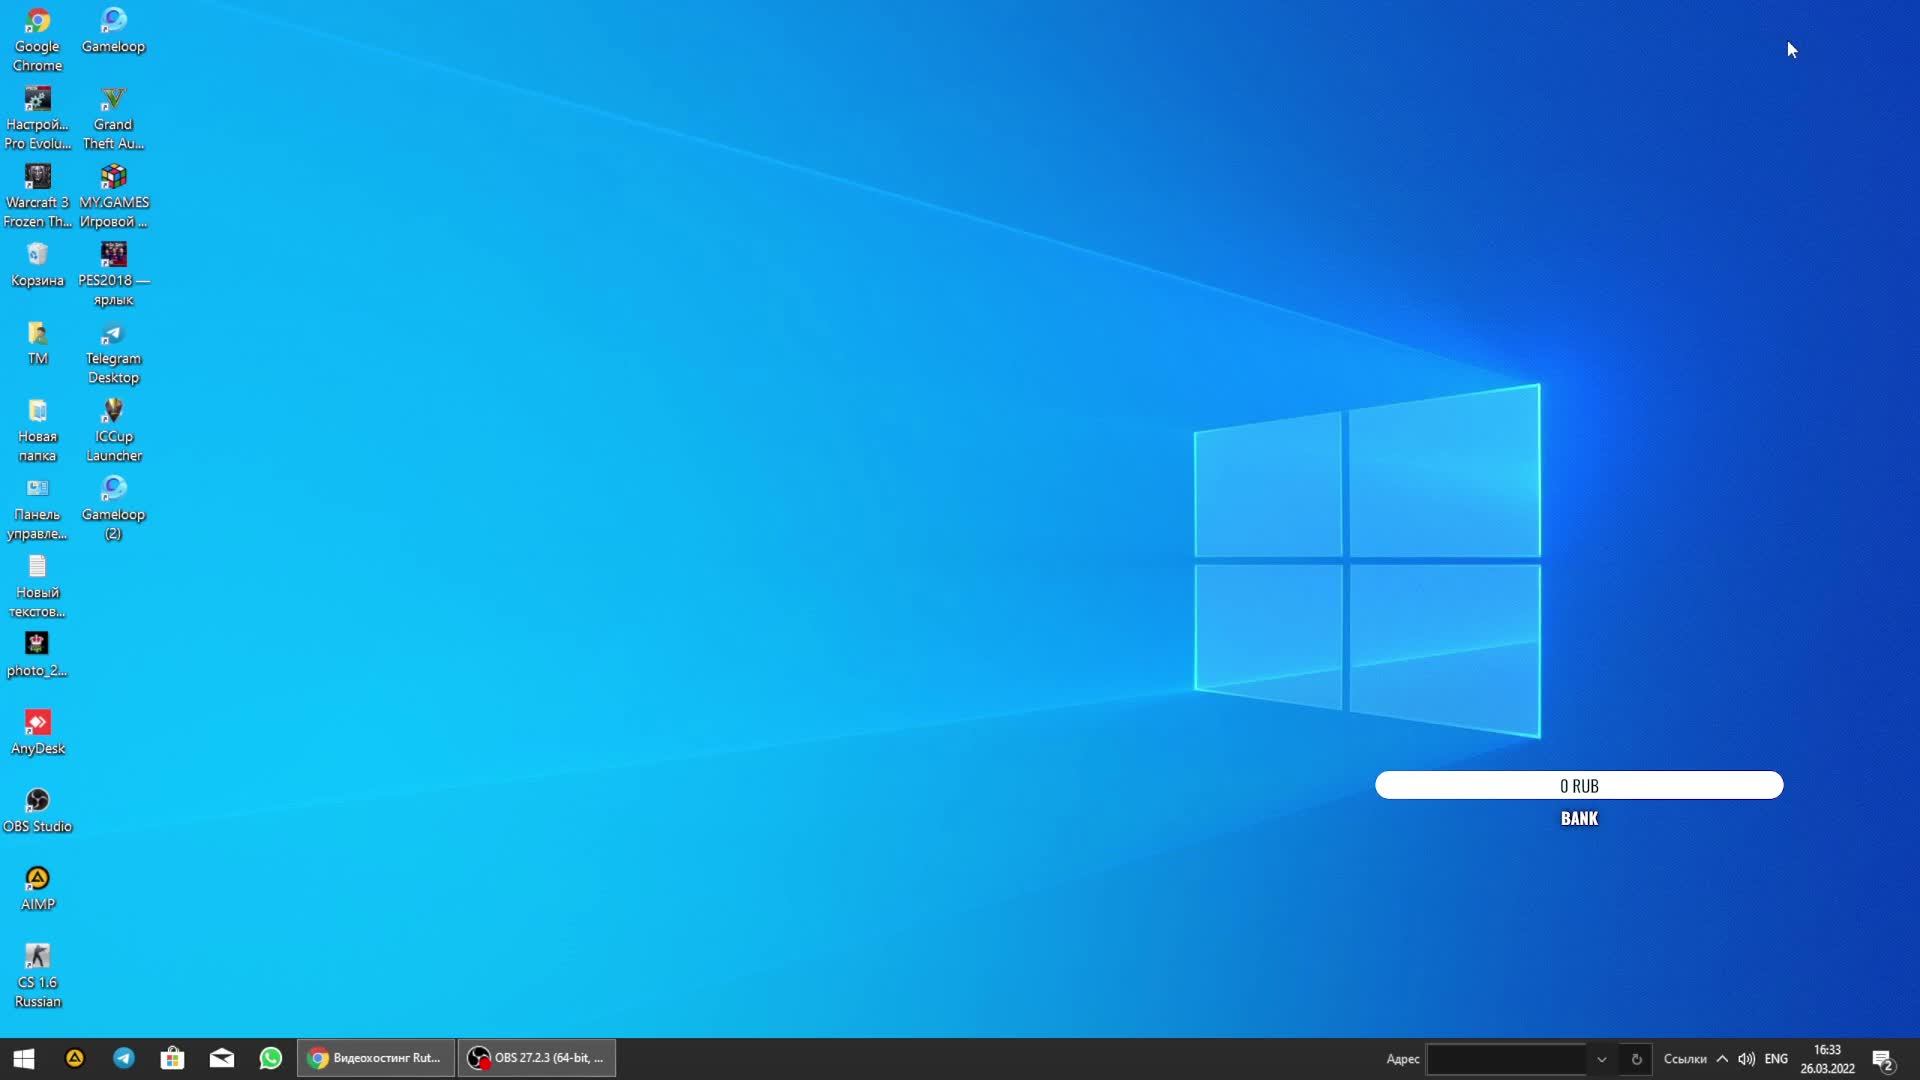Open the volume control speaker icon
Image resolution: width=1920 pixels, height=1080 pixels.
1746,1059
